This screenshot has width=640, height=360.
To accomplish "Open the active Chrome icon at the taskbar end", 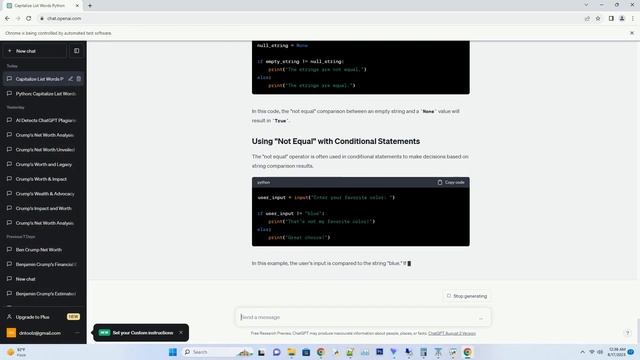I will click(x=467, y=352).
